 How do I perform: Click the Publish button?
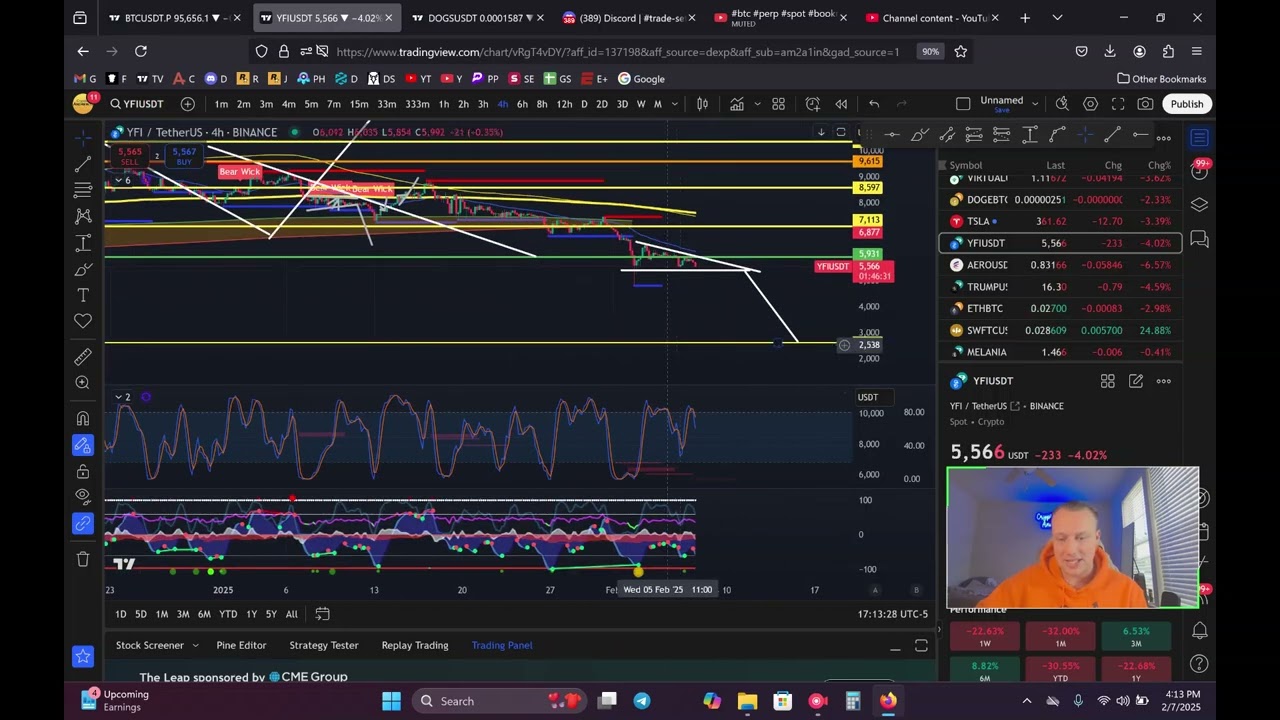[x=1187, y=104]
